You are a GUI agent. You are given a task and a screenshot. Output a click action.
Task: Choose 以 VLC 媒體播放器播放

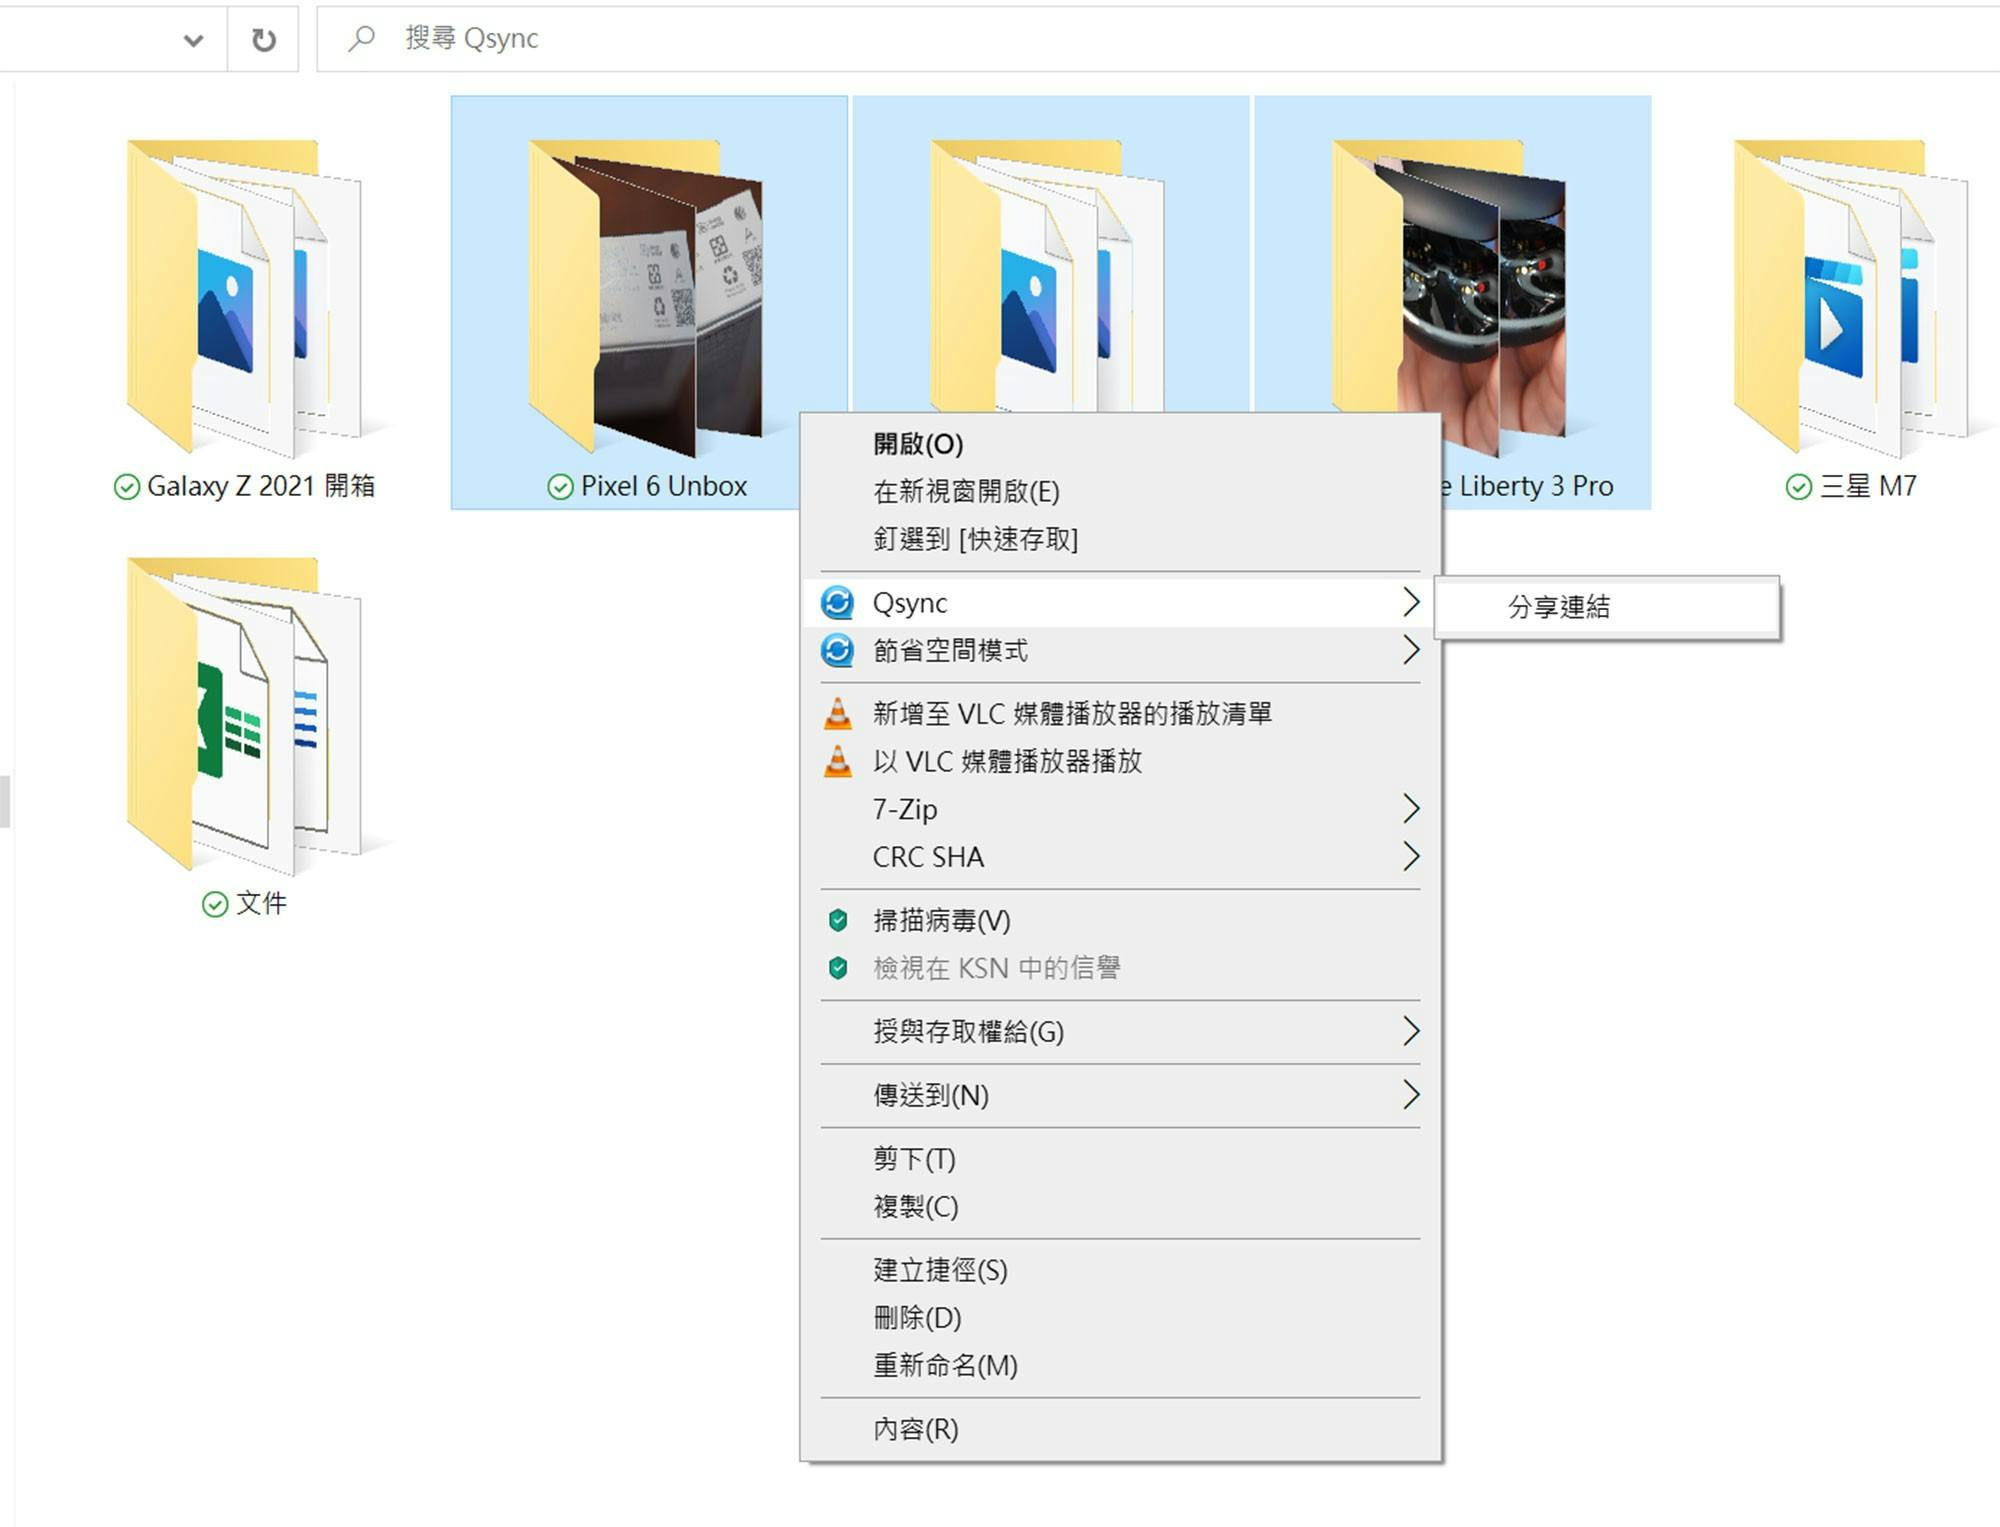coord(1120,762)
